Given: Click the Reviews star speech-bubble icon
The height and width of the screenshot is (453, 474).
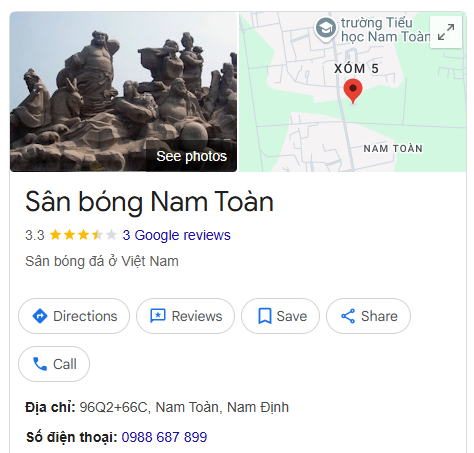Looking at the screenshot, I should tap(158, 316).
